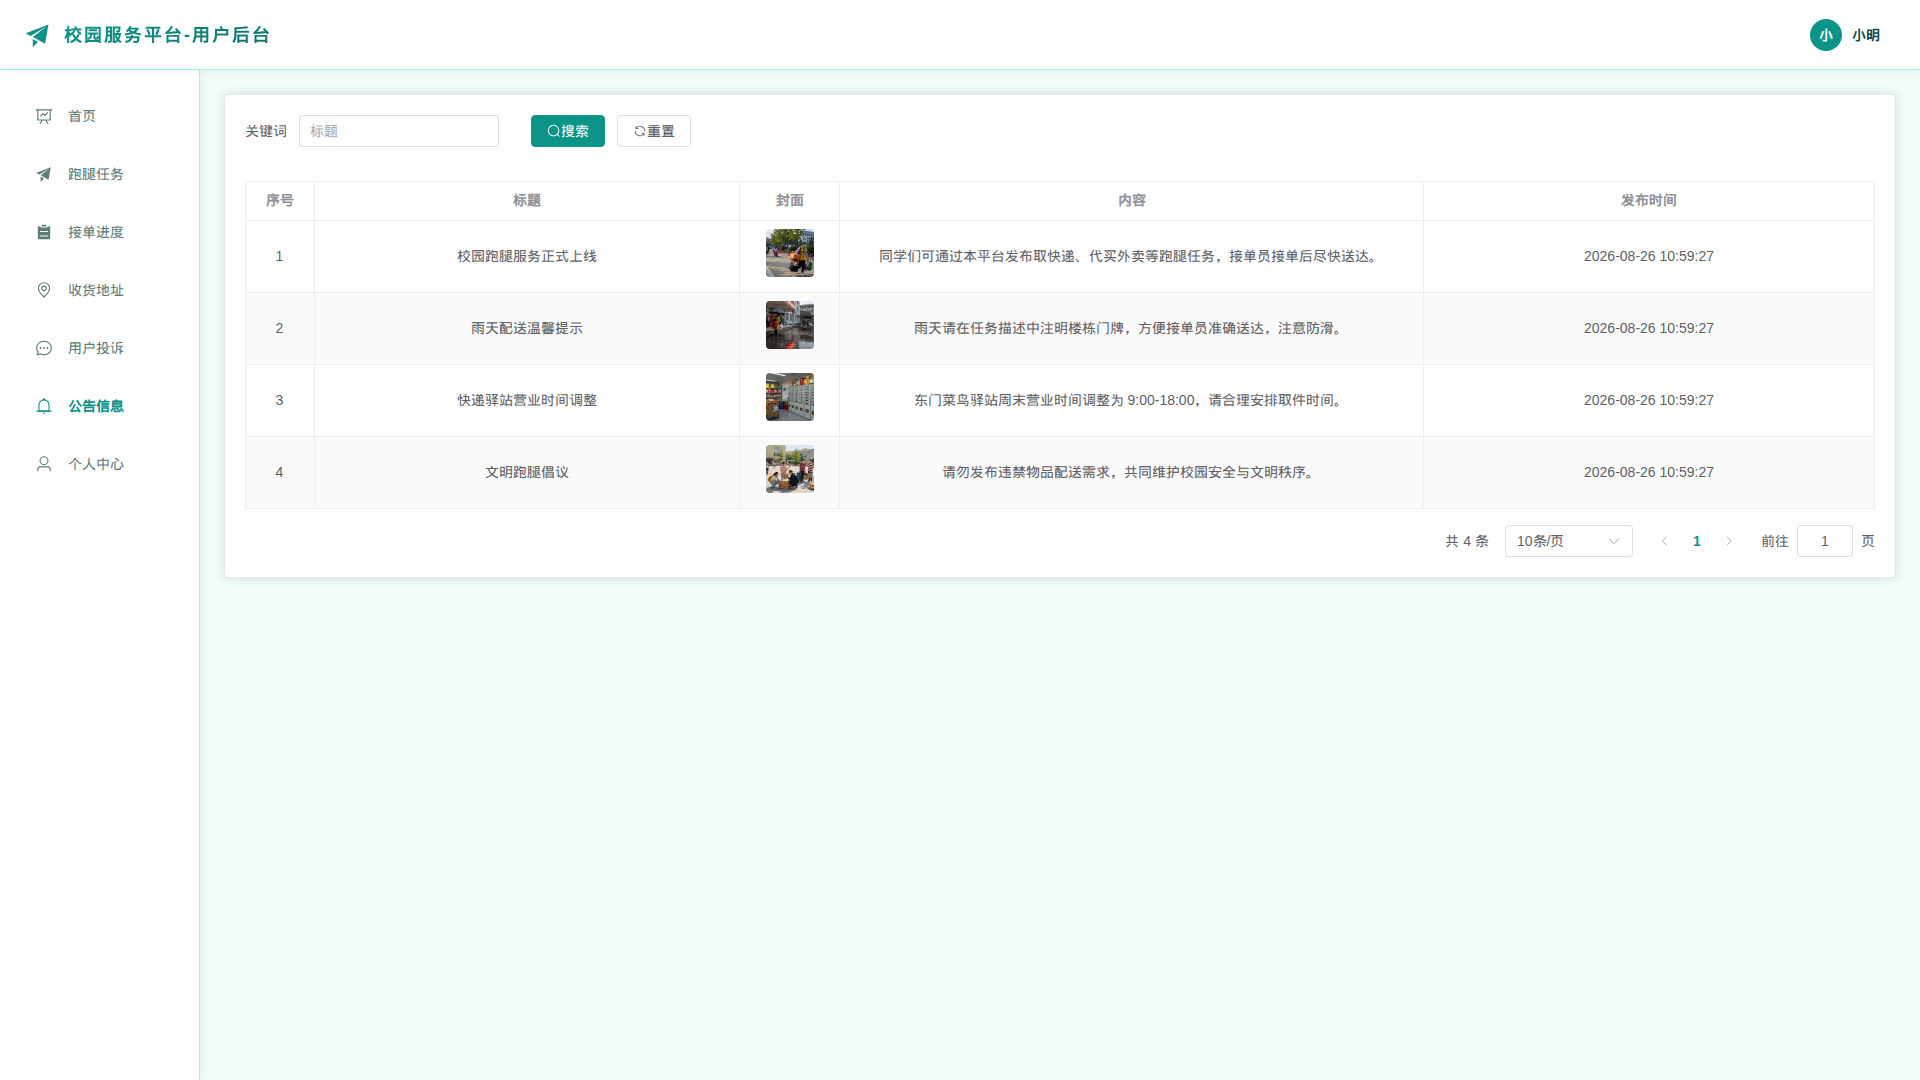Click publish time in row 4

click(1649, 472)
